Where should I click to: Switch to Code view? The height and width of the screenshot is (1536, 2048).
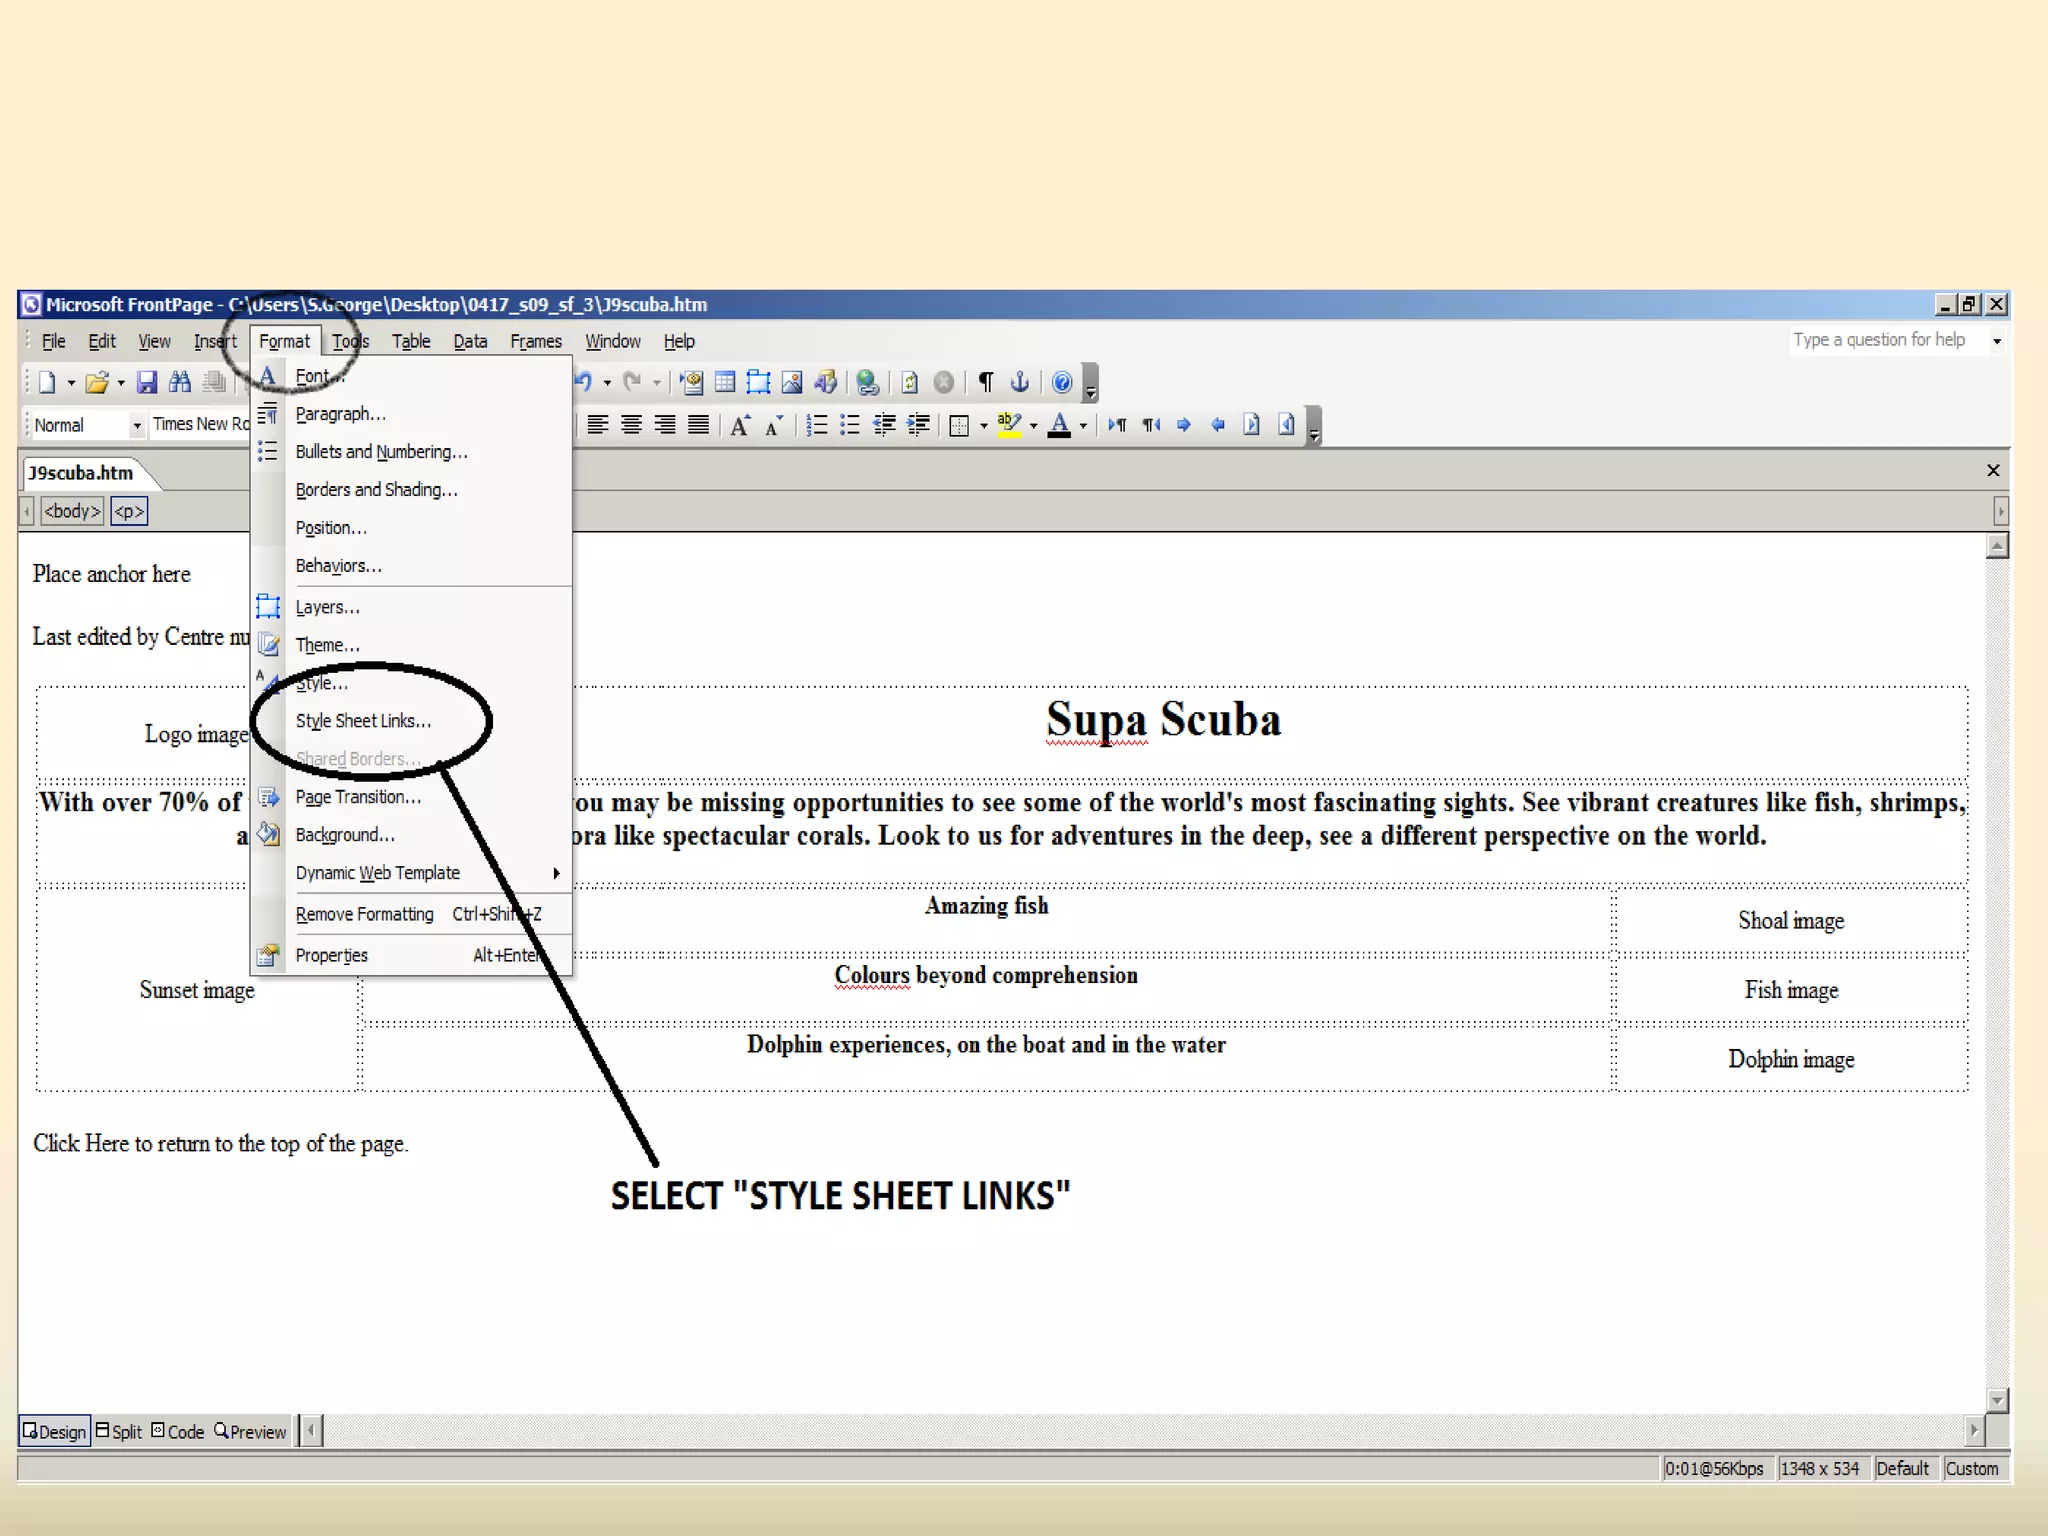(x=178, y=1431)
